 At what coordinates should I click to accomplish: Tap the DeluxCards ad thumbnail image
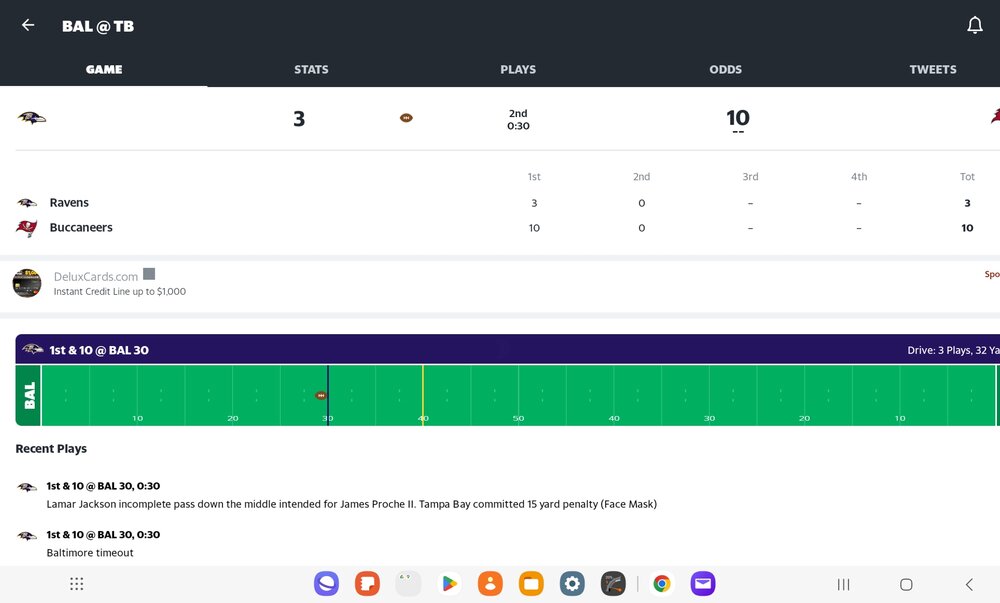point(27,283)
